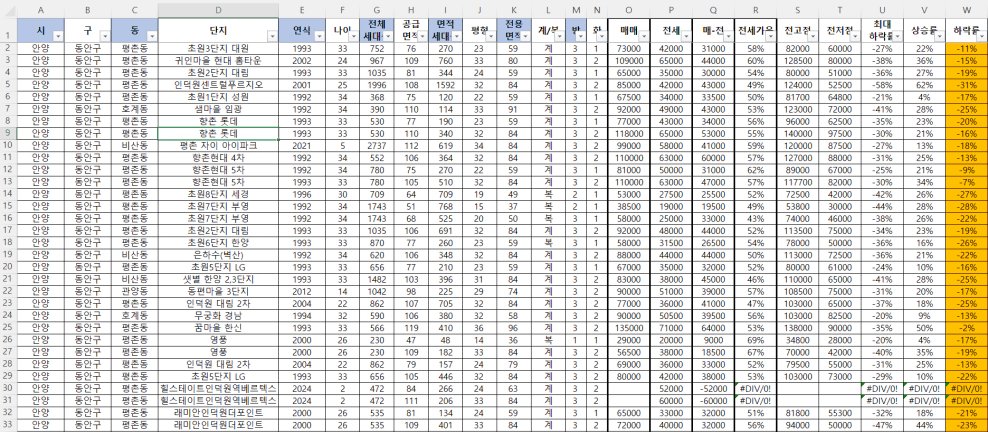The image size is (988, 432).
Task: Click the cell '초원1단지 성원'
Action: (x=218, y=97)
